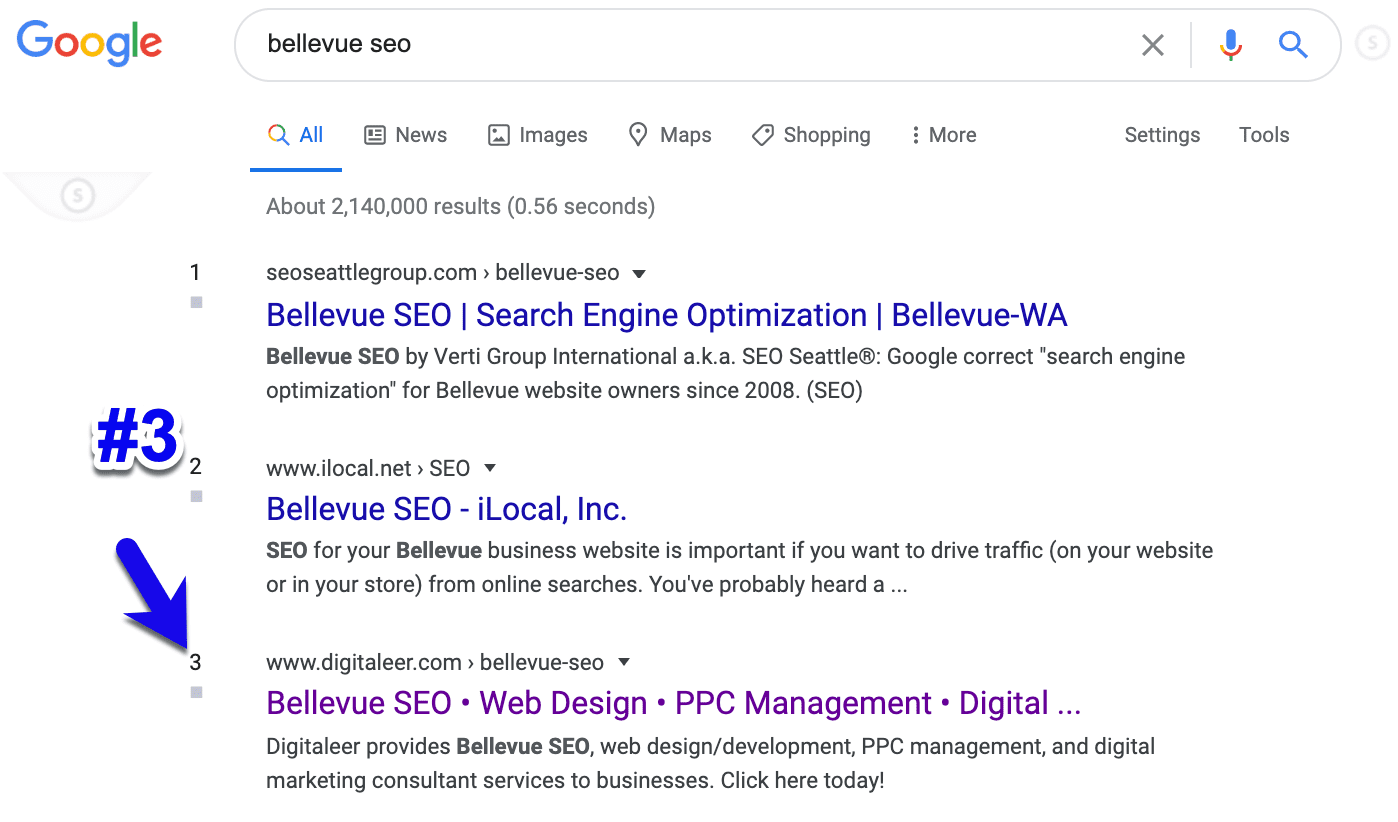
Task: Open the Bellevue SEO iLocal result
Action: click(446, 508)
